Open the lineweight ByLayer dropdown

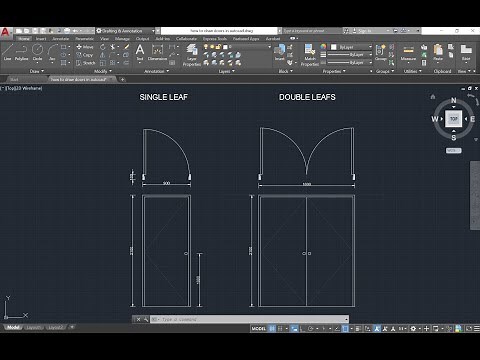pos(349,55)
